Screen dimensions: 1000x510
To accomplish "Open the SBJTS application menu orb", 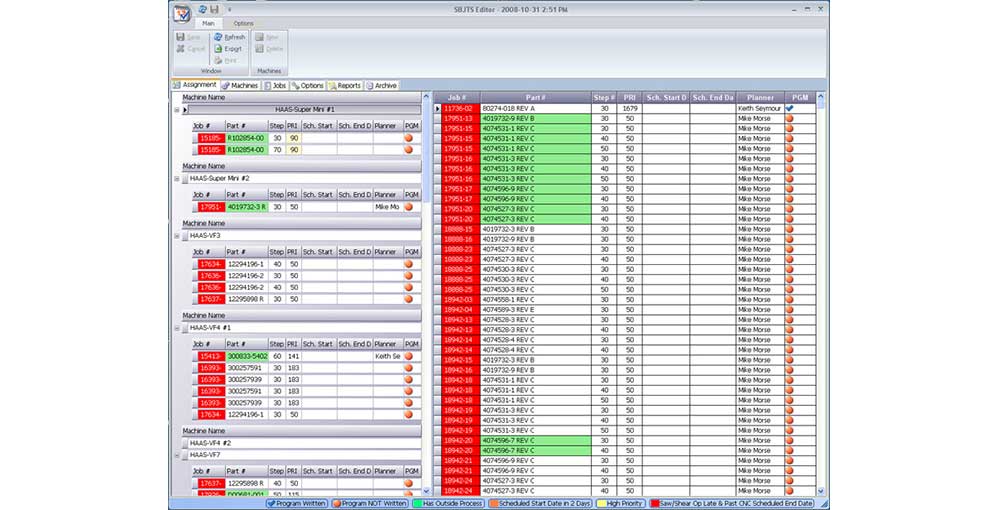I will [182, 13].
